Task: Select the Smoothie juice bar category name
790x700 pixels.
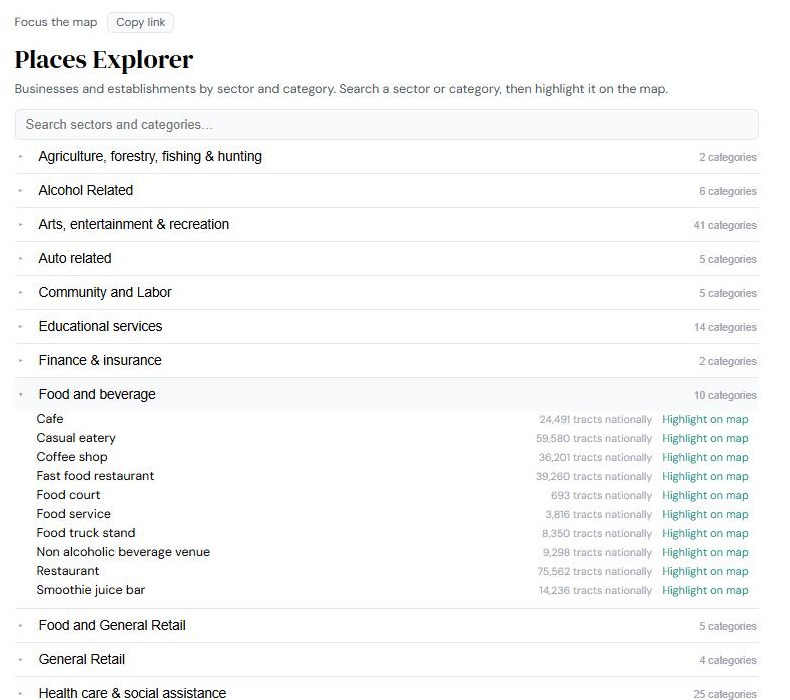Action: point(91,590)
